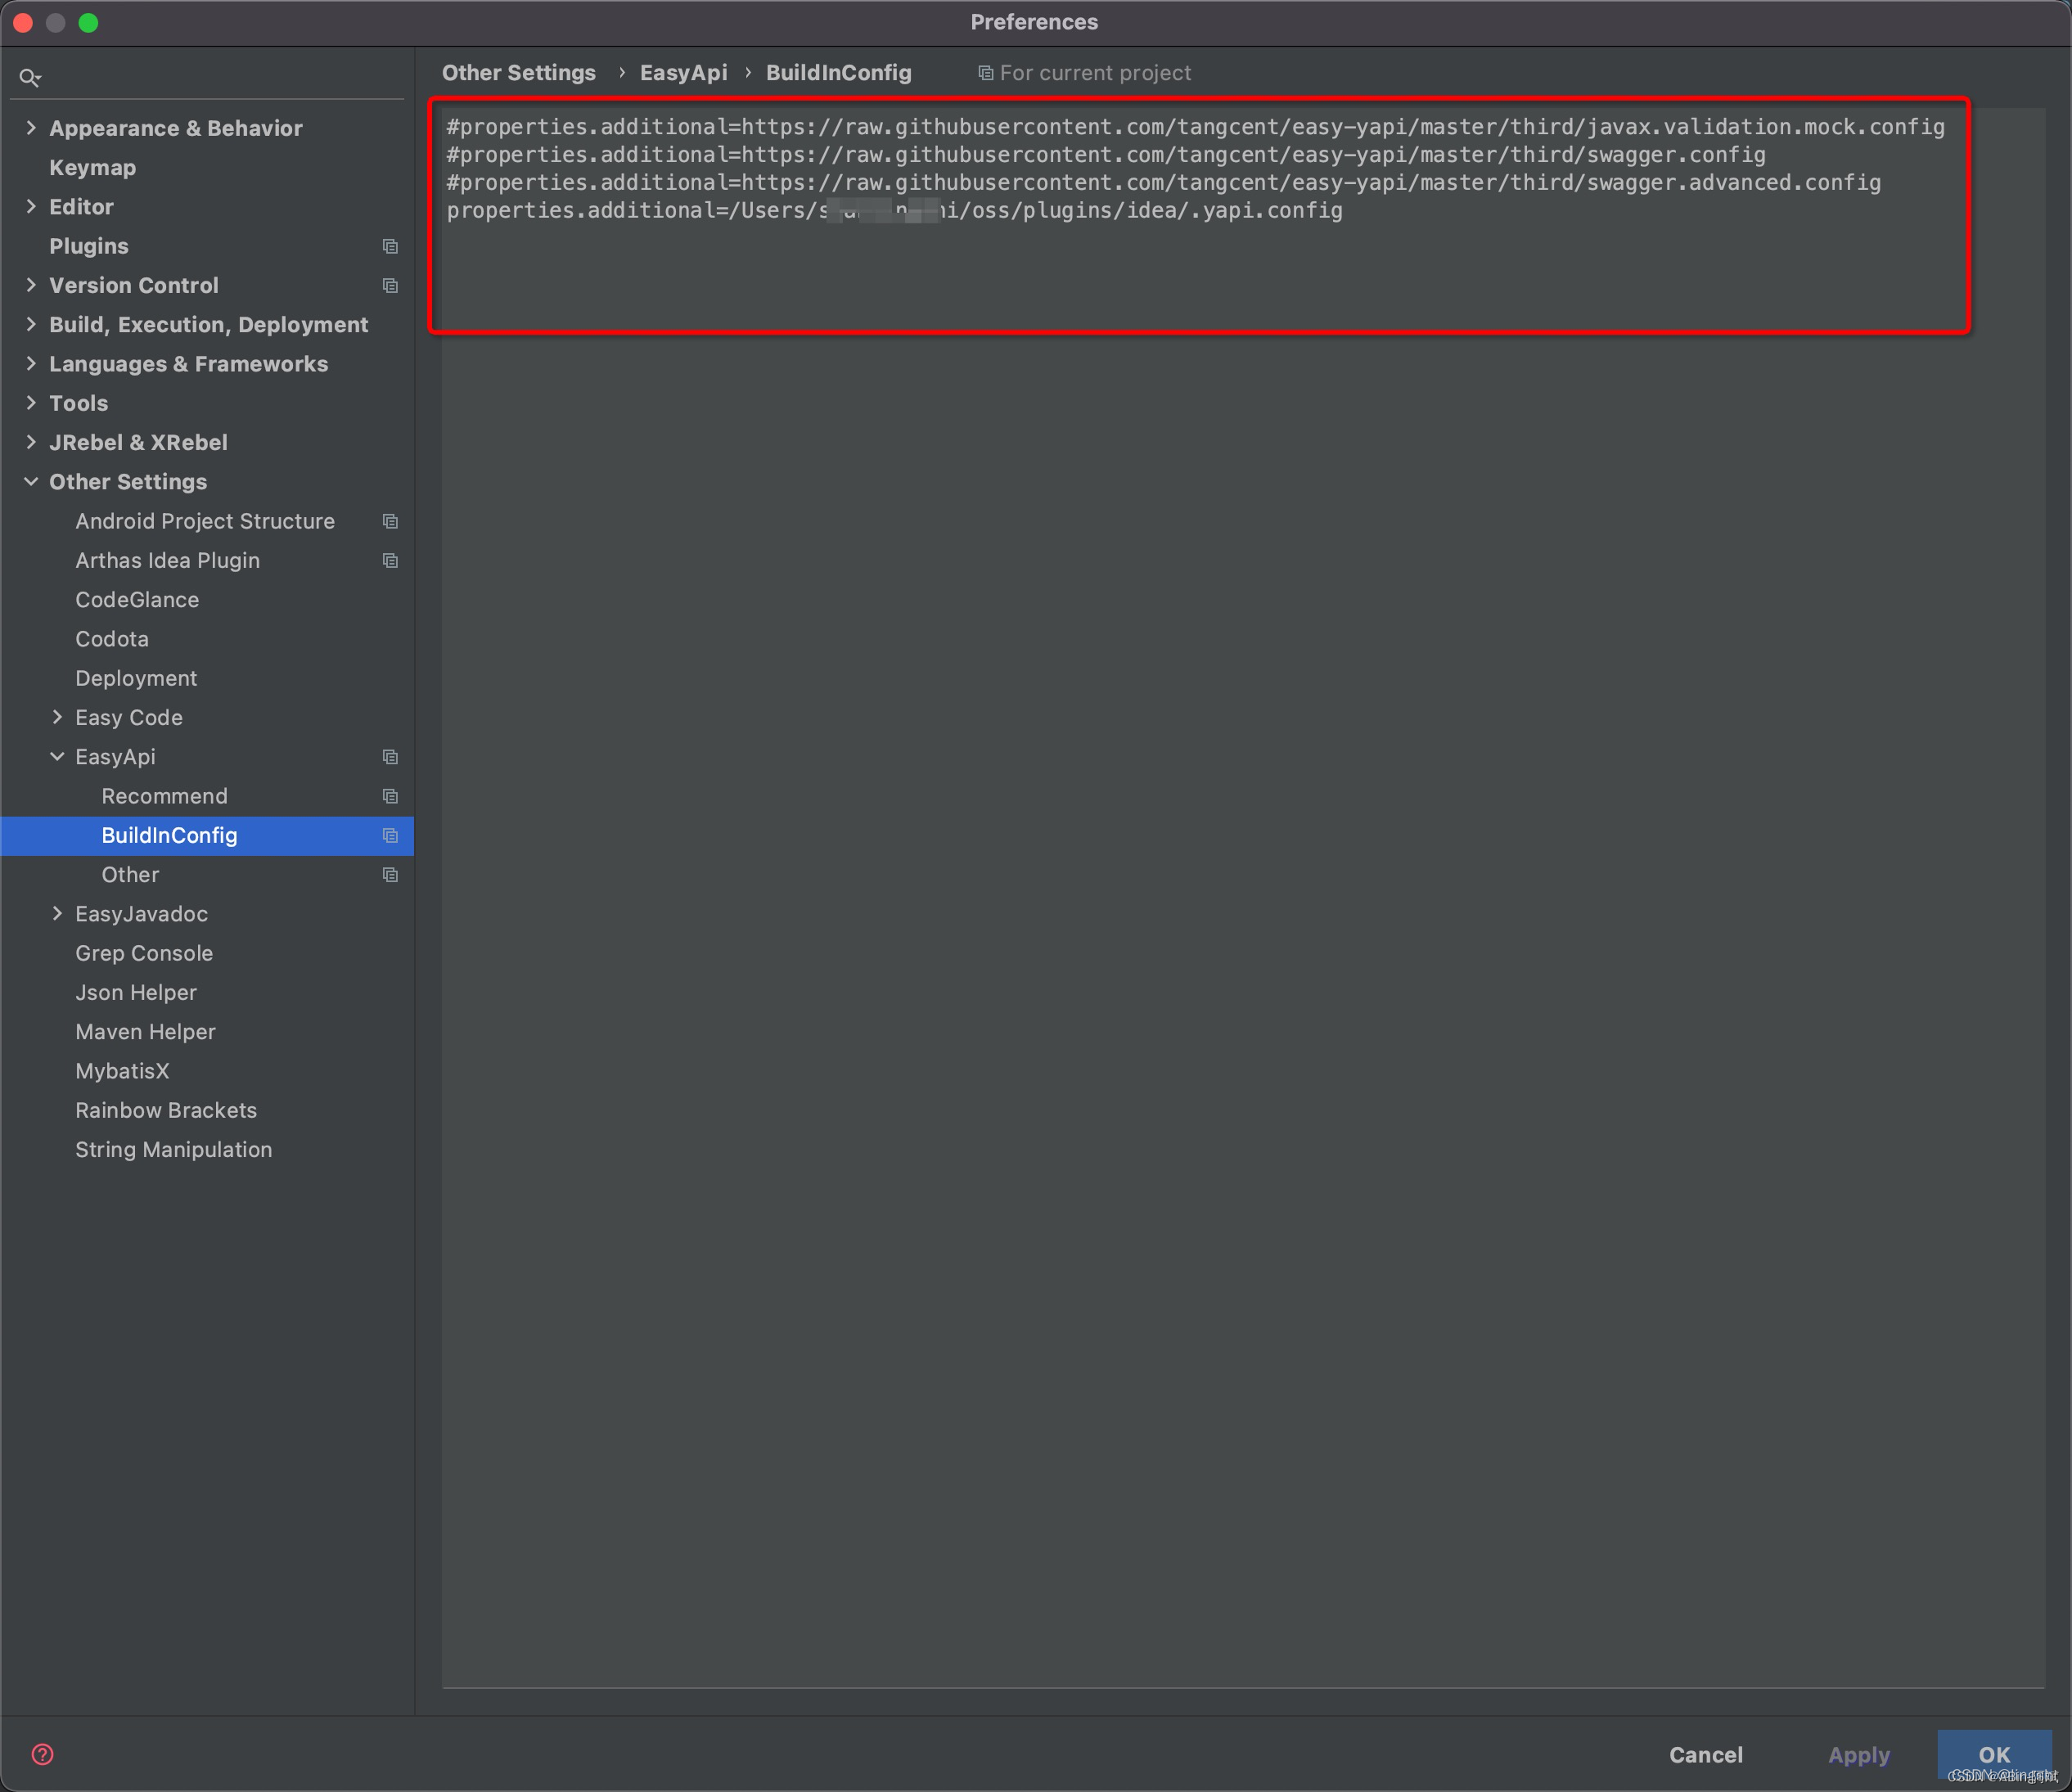This screenshot has height=1792, width=2072.
Task: Expand Appearance & Behavior section
Action: click(x=31, y=128)
